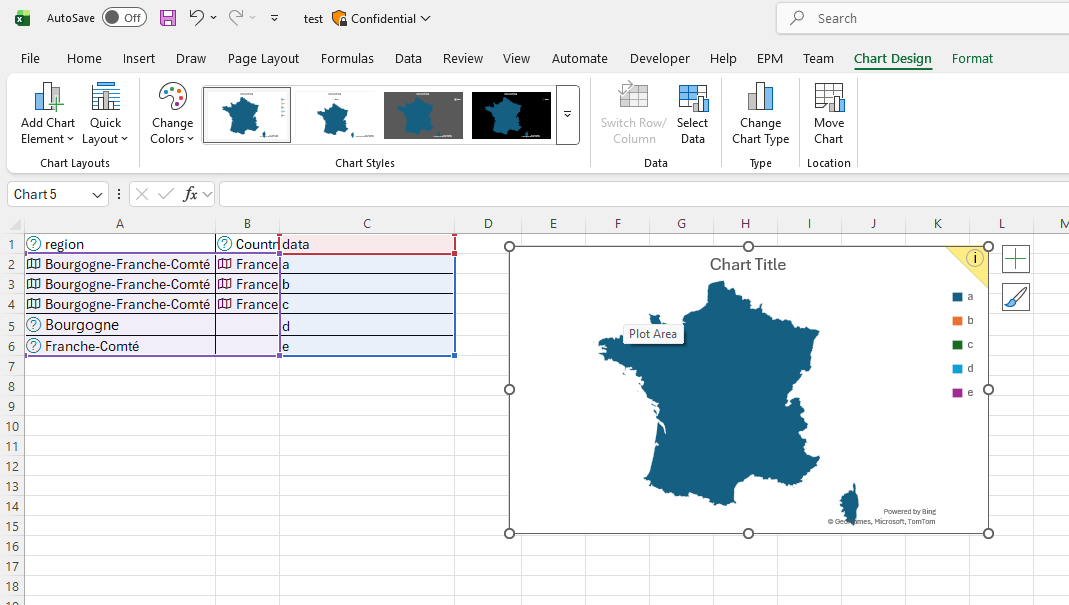1069x605 pixels.
Task: Click question mark icon beside Bourgogne
Action: (x=33, y=325)
